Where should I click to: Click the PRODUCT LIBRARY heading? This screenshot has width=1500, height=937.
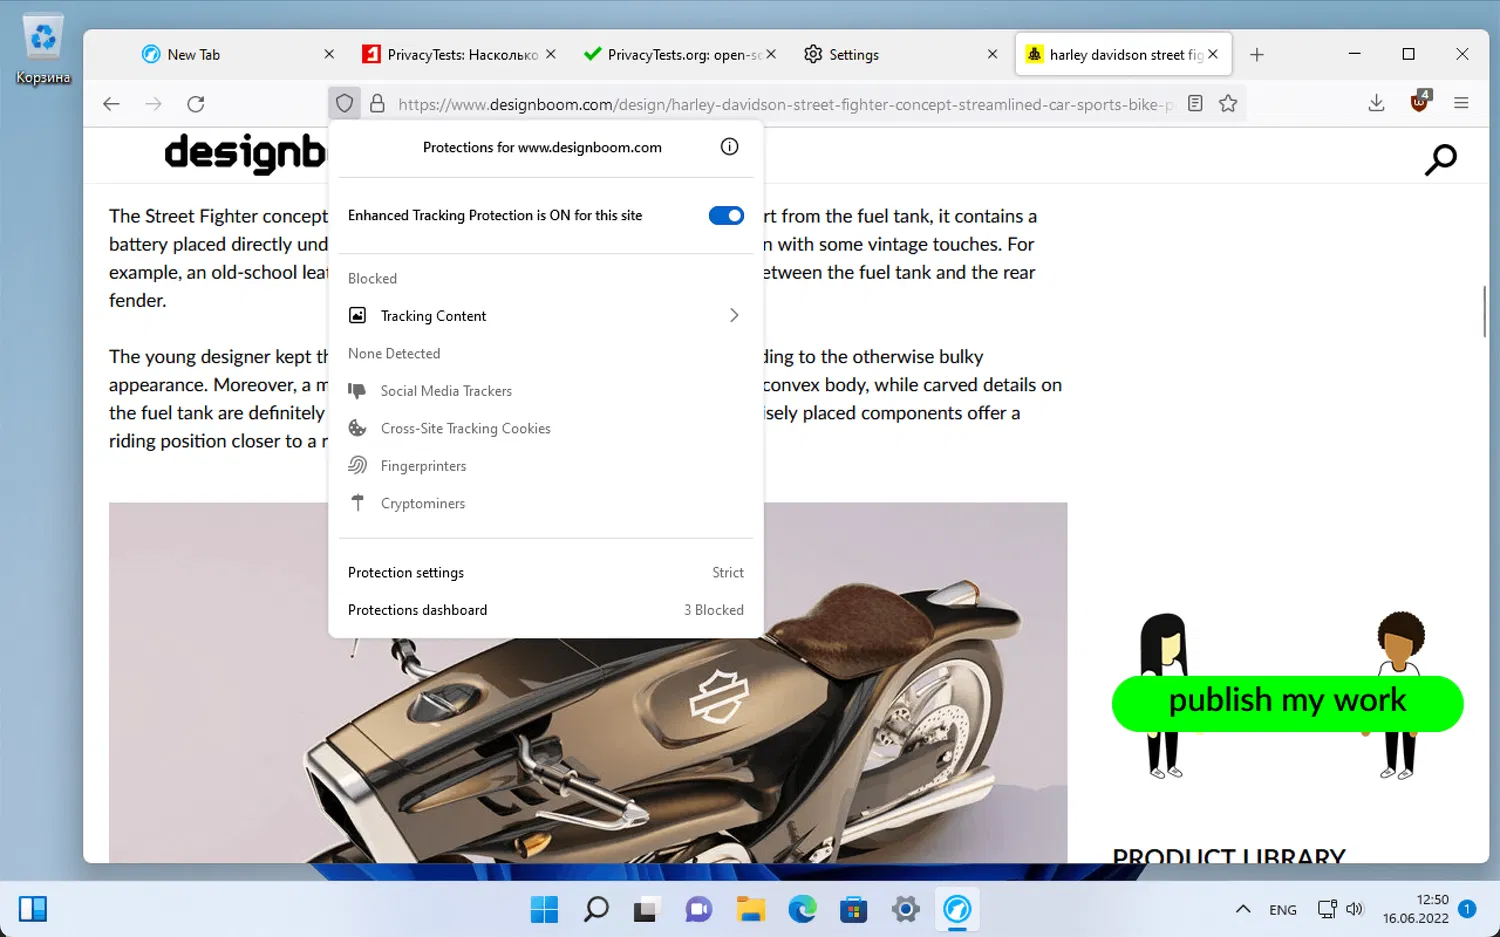click(1229, 856)
